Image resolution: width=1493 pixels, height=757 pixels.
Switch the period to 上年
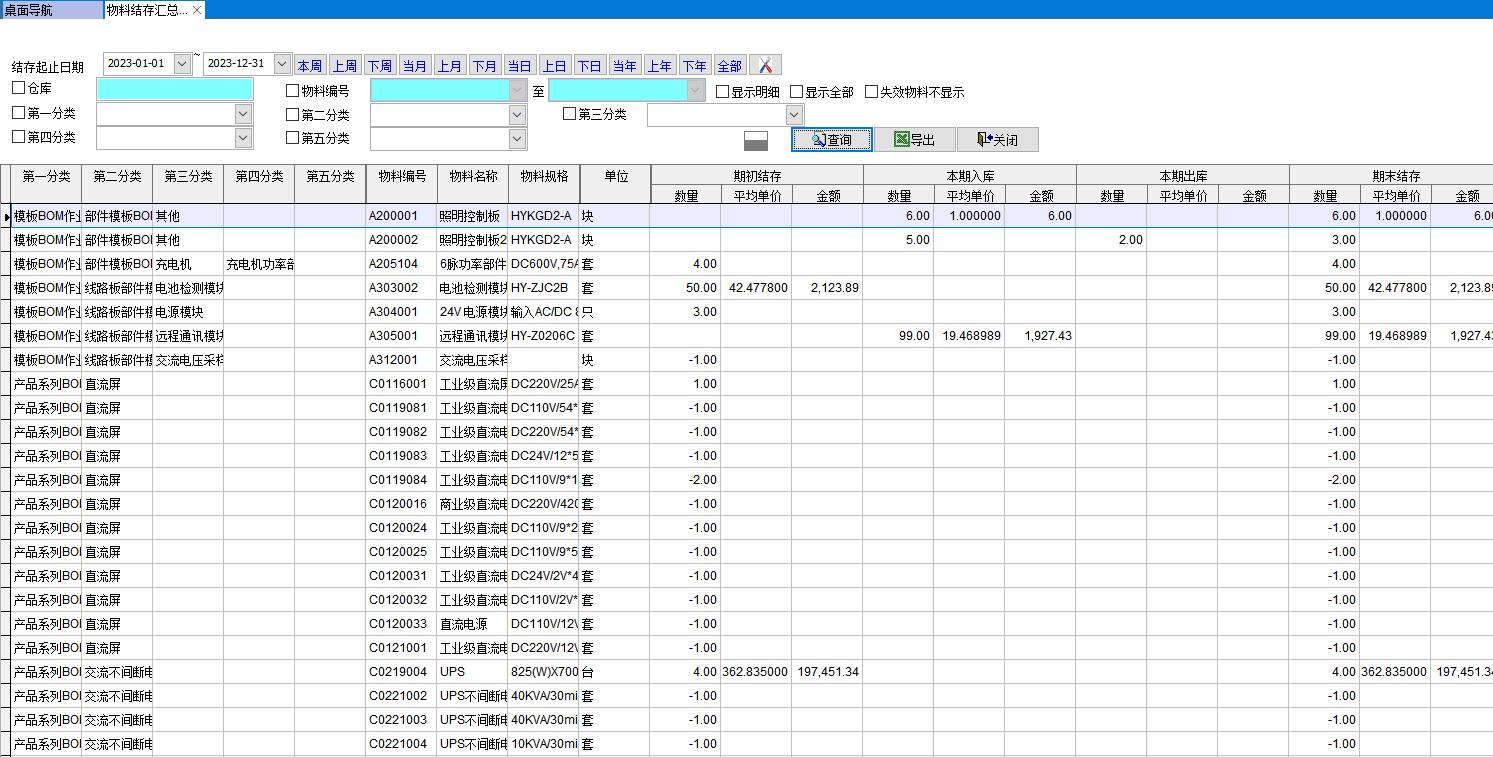660,64
